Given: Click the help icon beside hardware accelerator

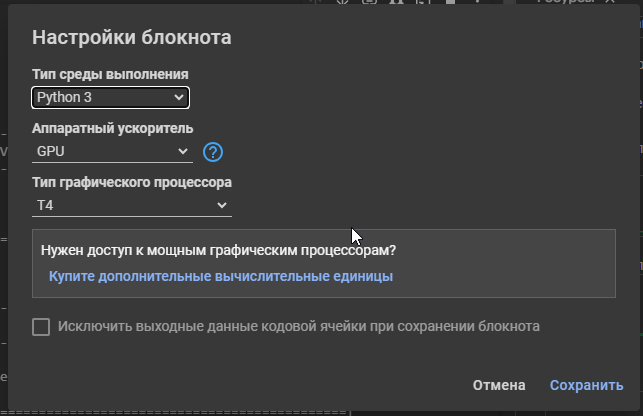Looking at the screenshot, I should pyautogui.click(x=212, y=152).
